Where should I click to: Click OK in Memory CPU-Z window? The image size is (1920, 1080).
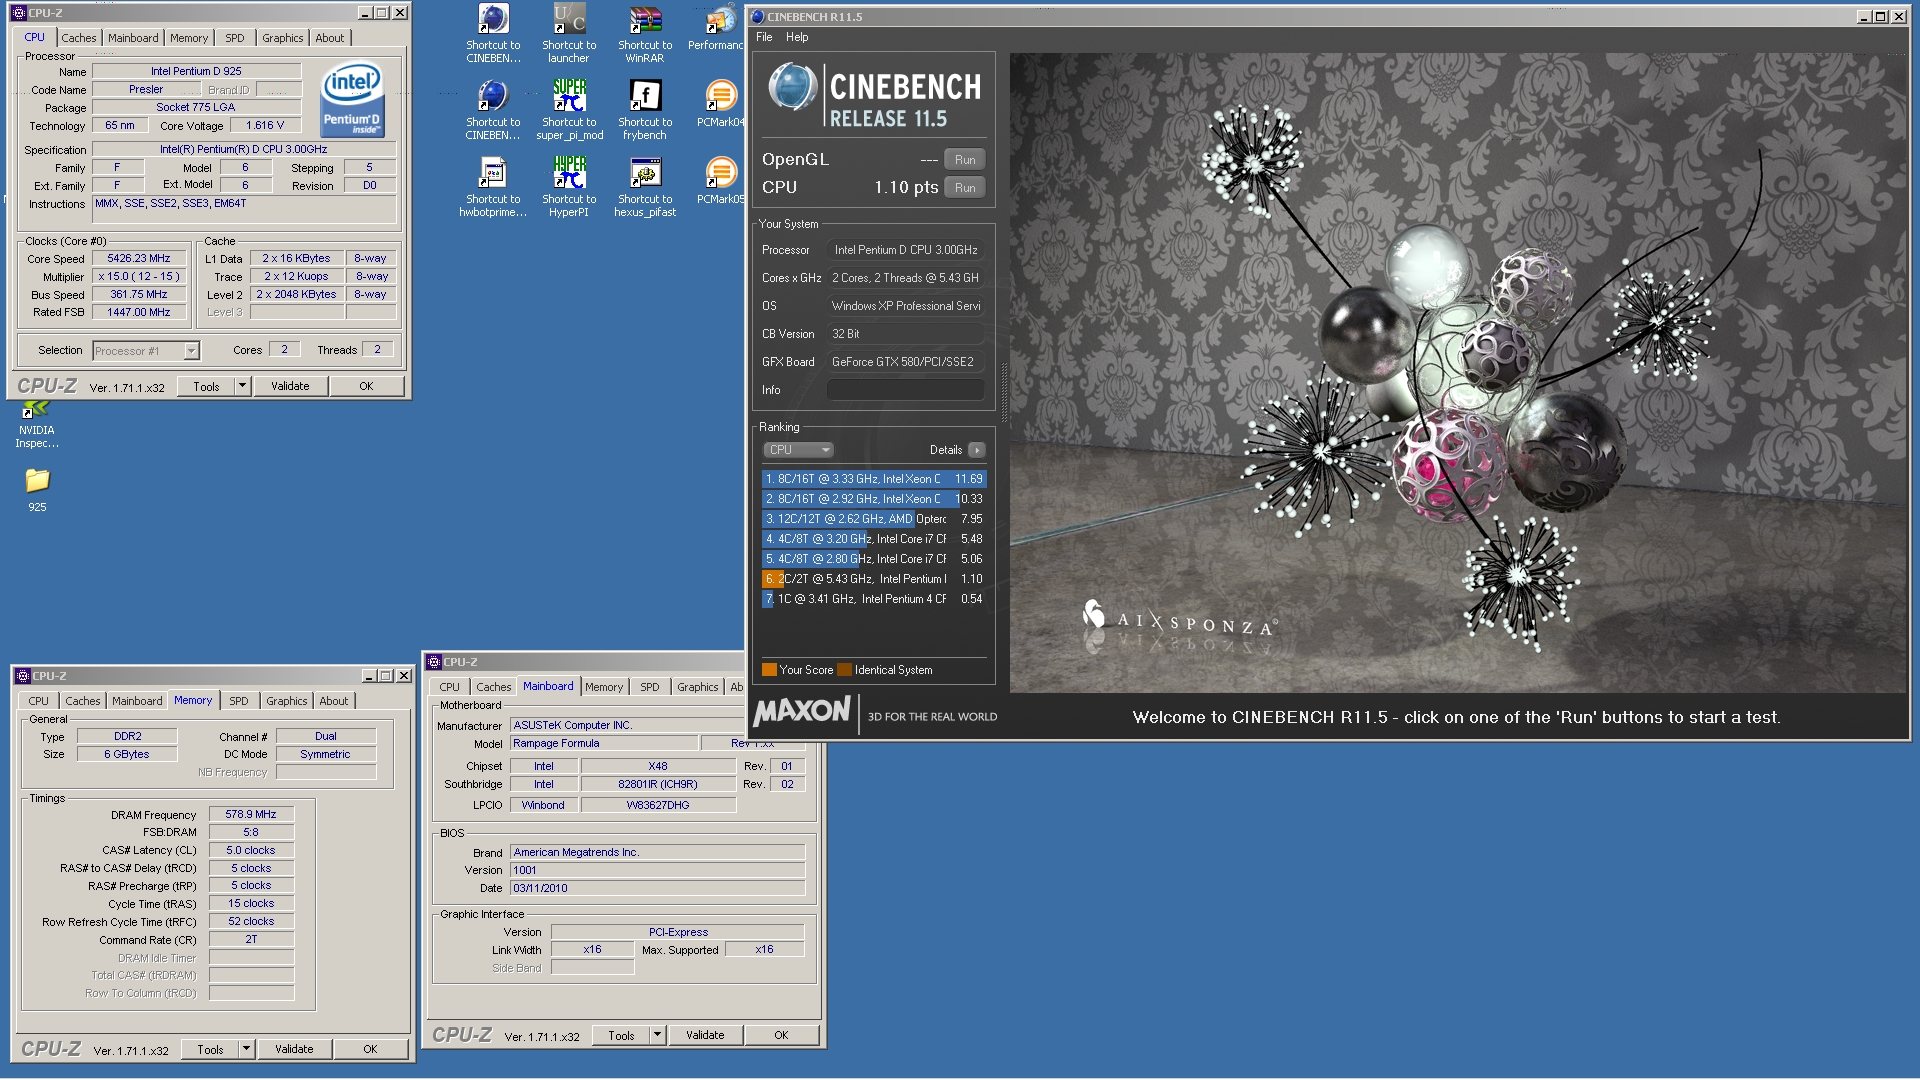370,1049
